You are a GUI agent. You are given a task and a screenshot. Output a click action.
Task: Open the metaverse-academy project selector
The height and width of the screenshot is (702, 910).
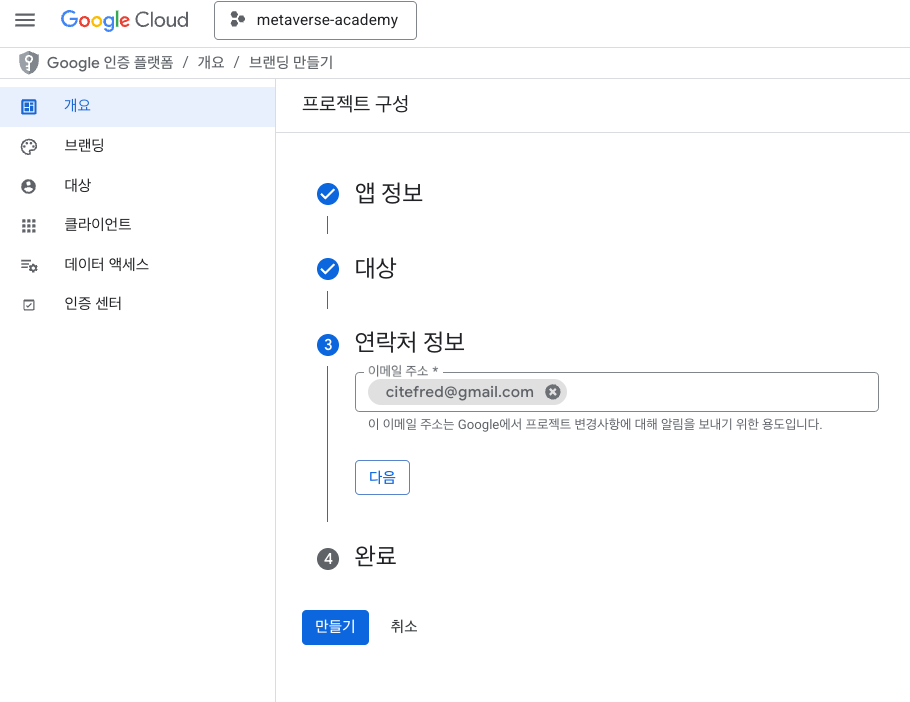tap(315, 20)
